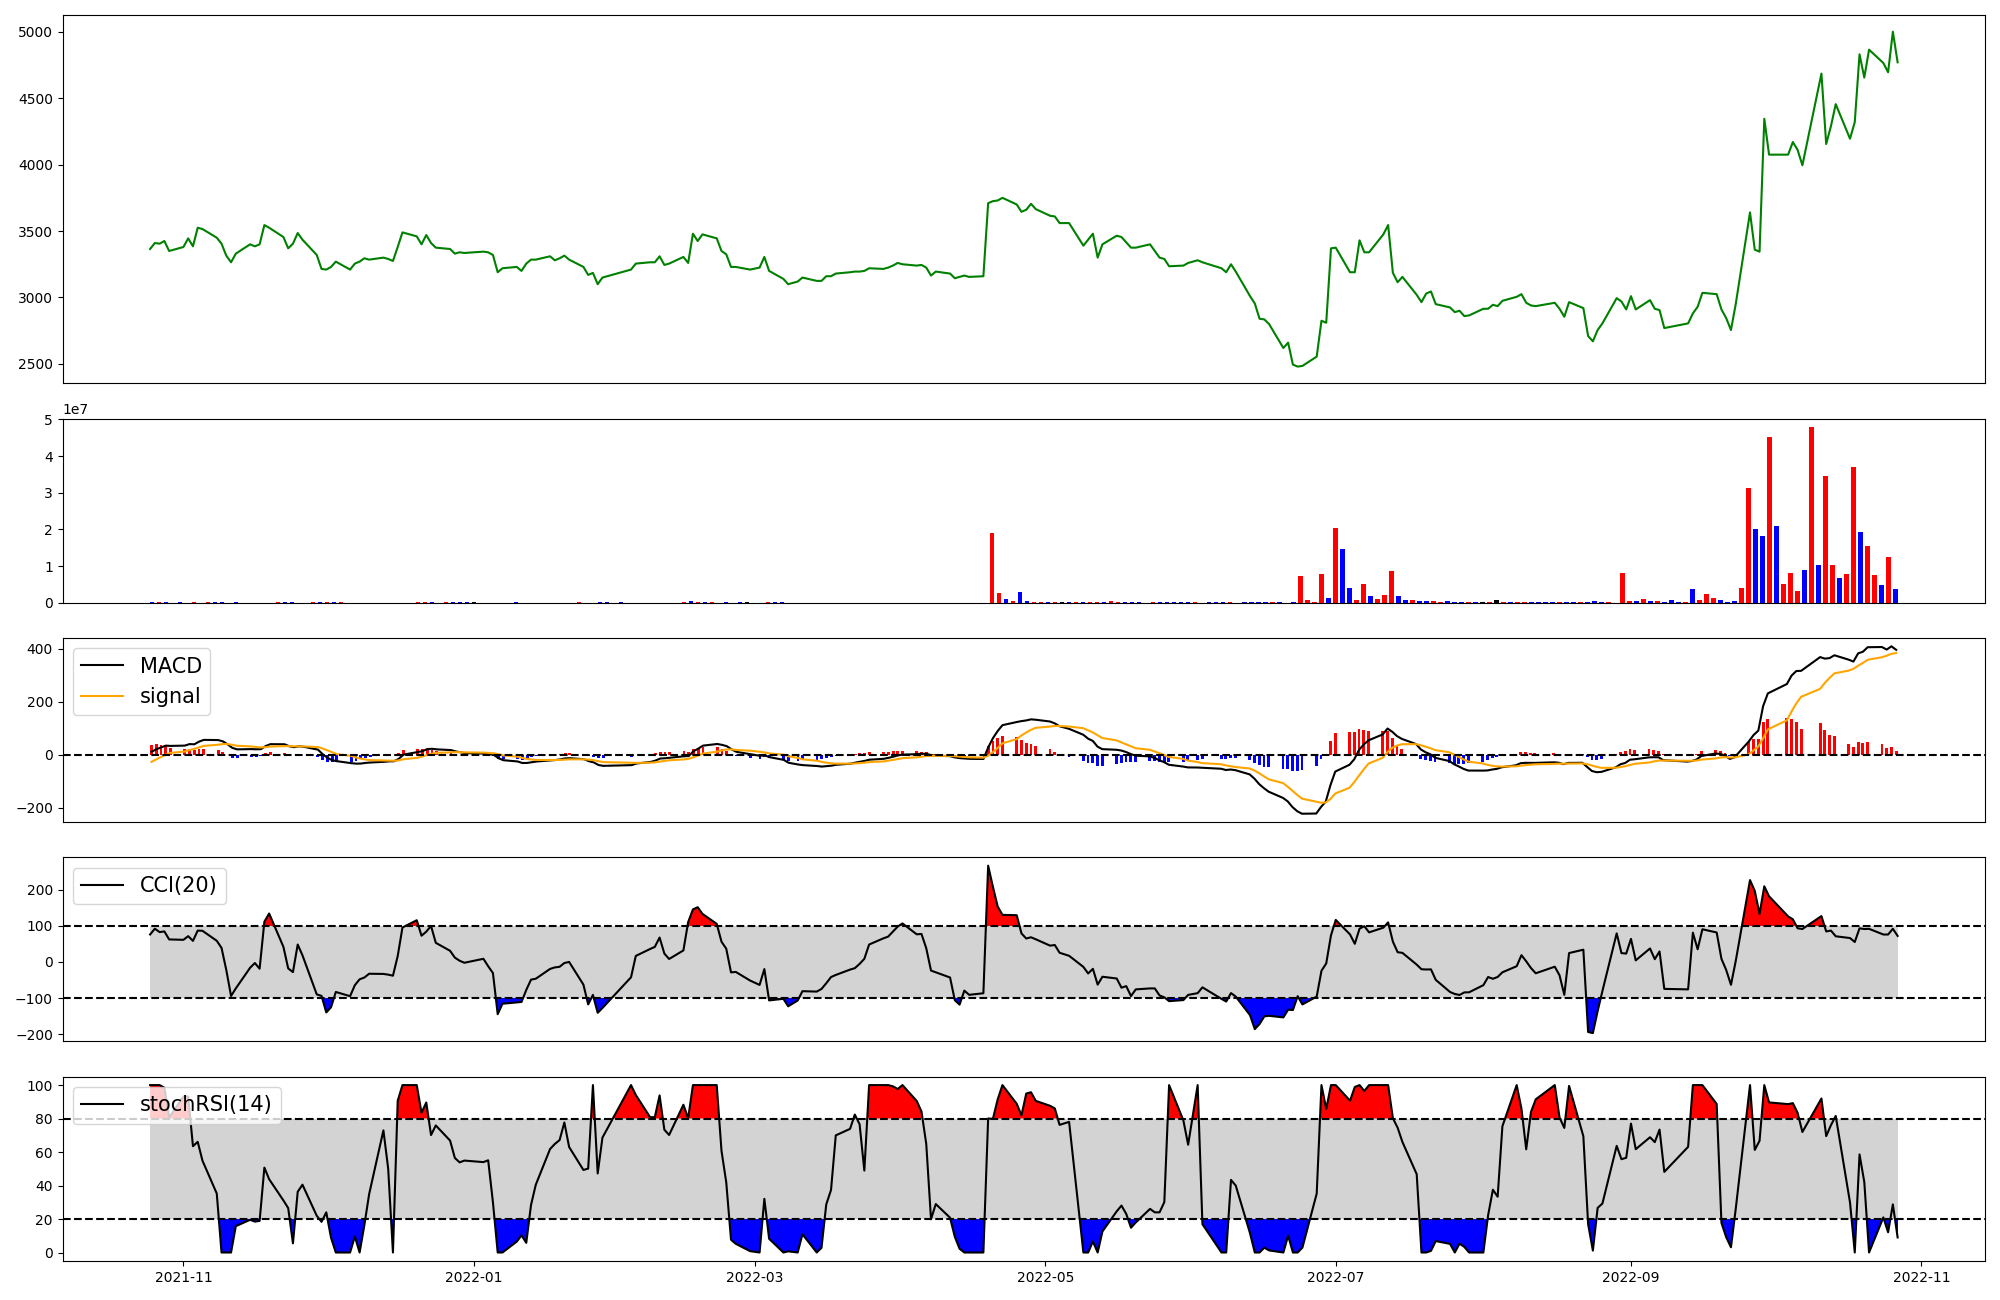This screenshot has height=1300, width=2000.
Task: Click the MACD legend label
Action: coord(170,666)
